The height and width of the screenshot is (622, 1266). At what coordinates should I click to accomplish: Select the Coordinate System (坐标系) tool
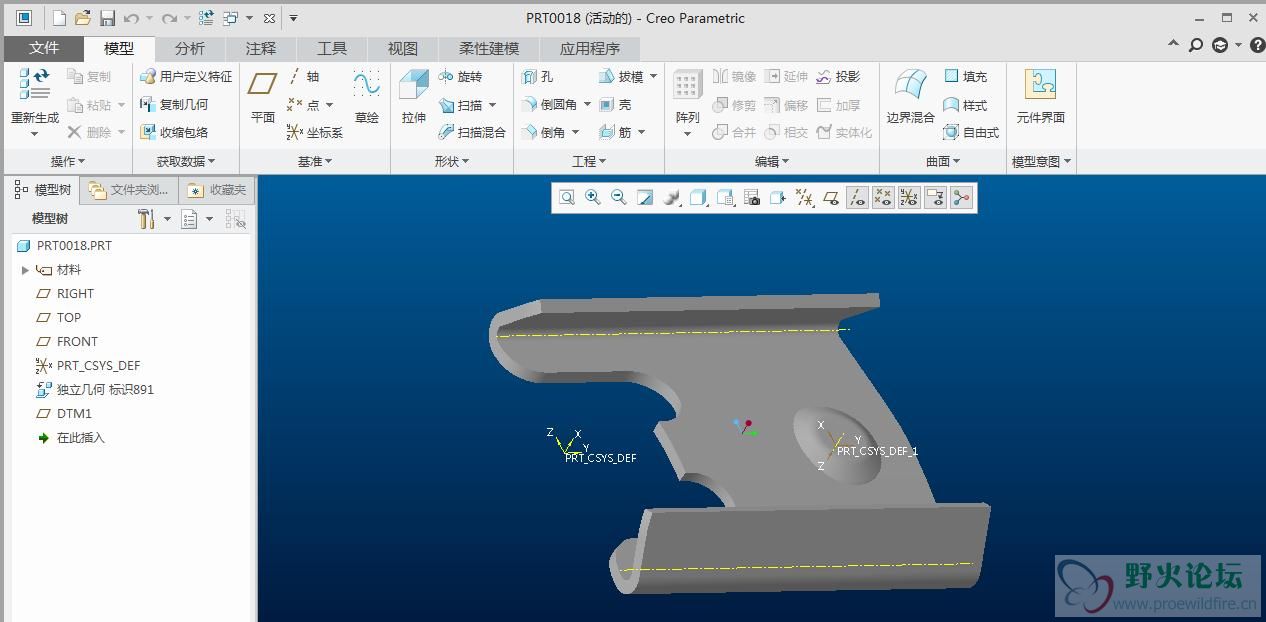(315, 132)
